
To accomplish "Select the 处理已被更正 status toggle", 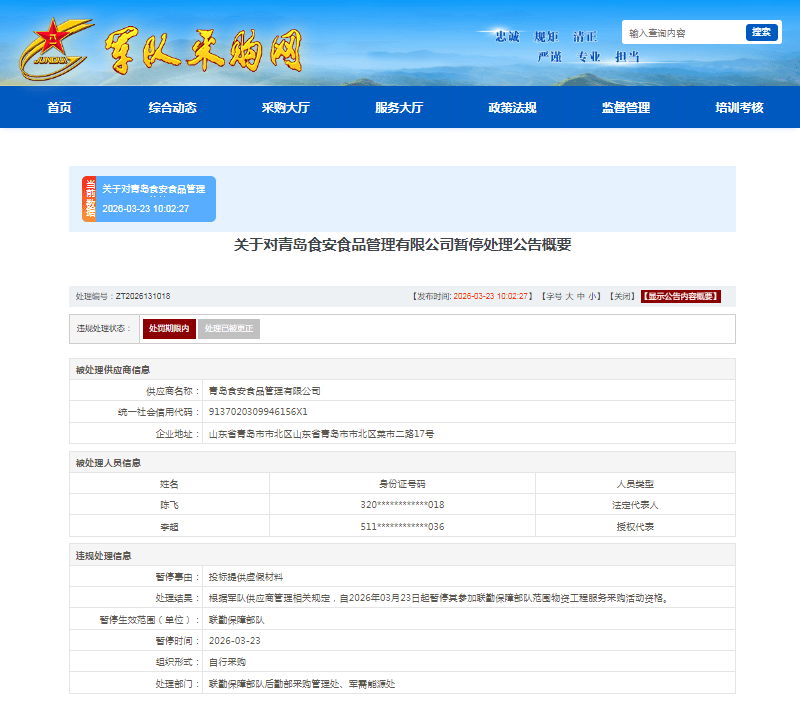I will [228, 328].
